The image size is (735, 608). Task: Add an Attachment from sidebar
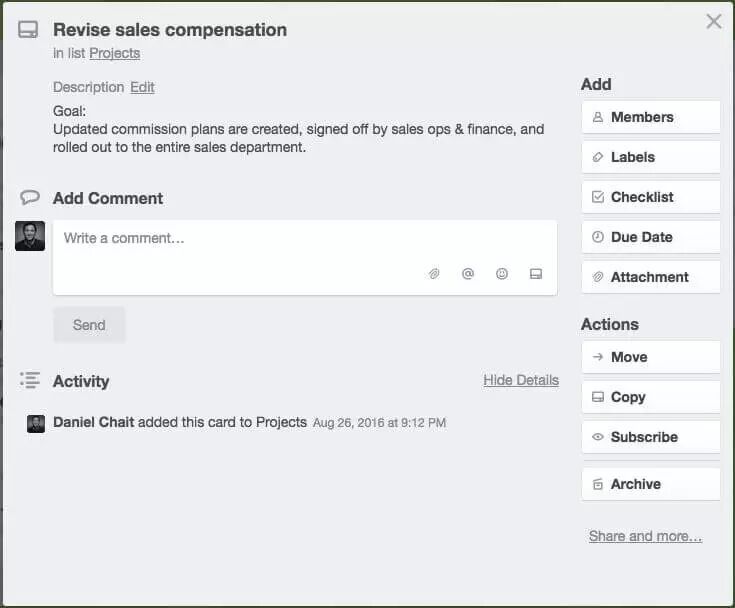651,277
